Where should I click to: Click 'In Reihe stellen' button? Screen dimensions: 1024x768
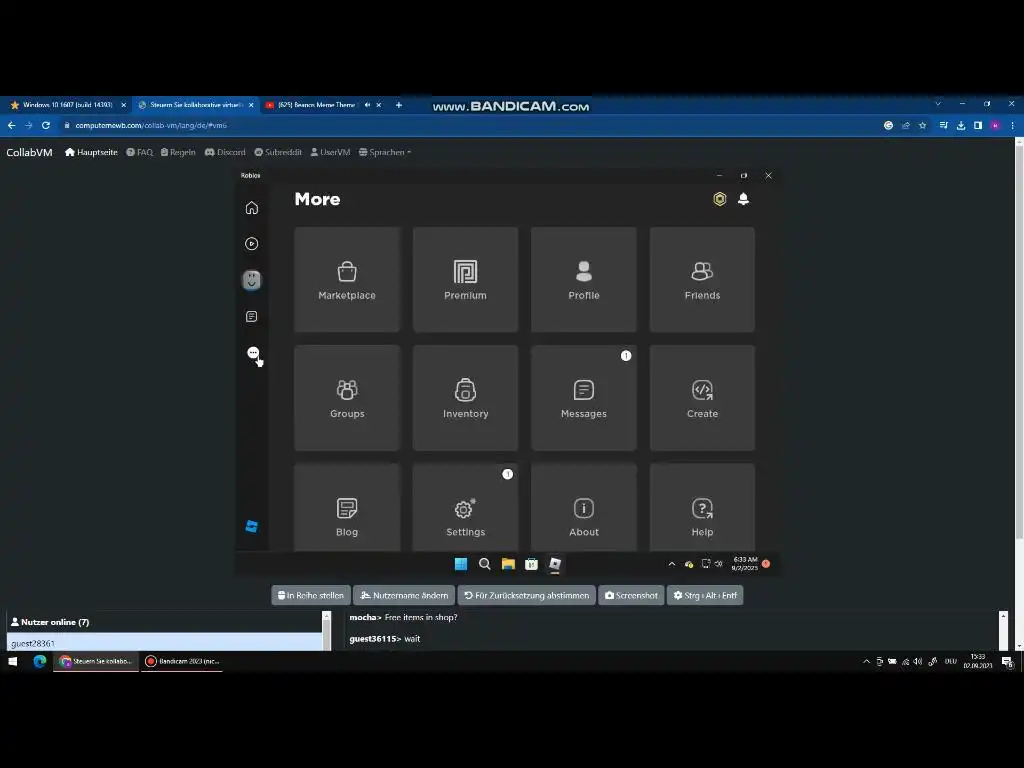(311, 596)
